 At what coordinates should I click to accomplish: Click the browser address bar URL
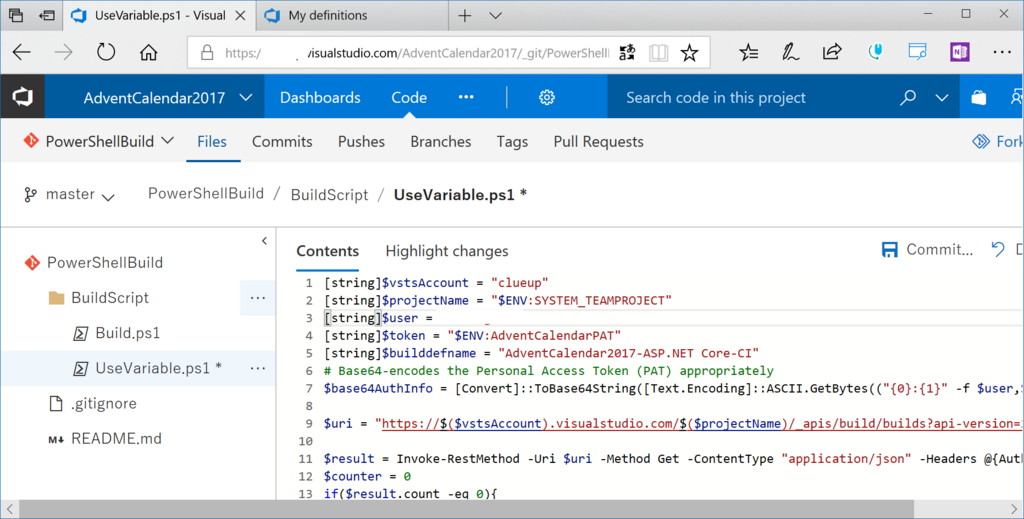(x=417, y=53)
